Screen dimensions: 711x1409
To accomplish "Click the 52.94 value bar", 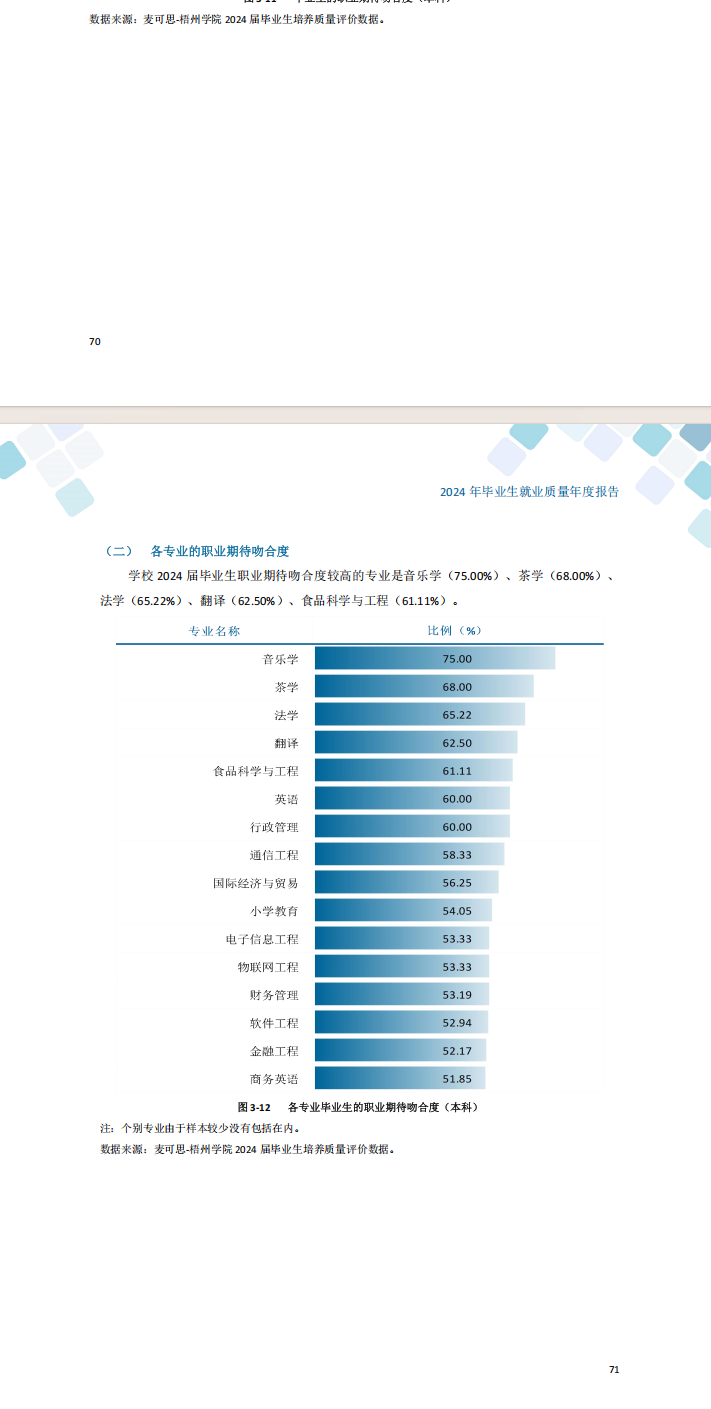I will 401,1022.
